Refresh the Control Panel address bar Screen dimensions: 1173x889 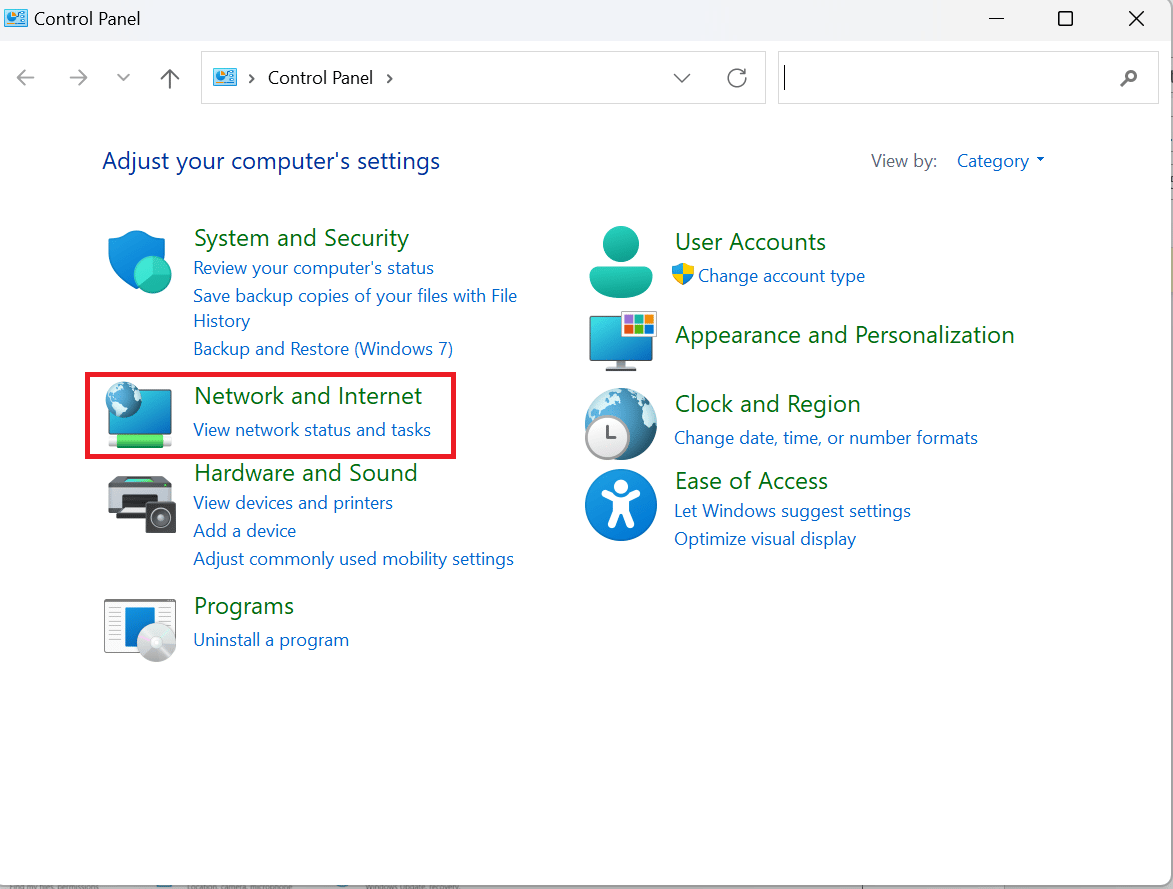click(x=737, y=78)
